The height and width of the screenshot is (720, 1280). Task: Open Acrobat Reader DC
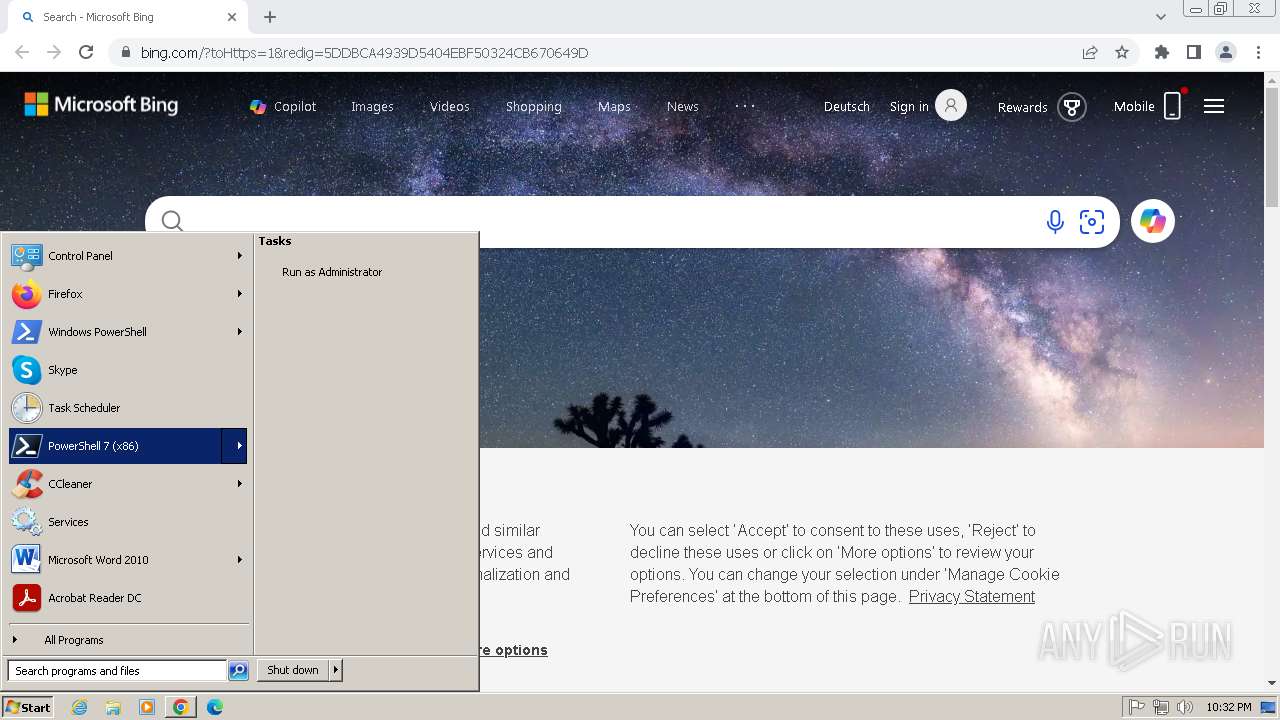point(127,598)
